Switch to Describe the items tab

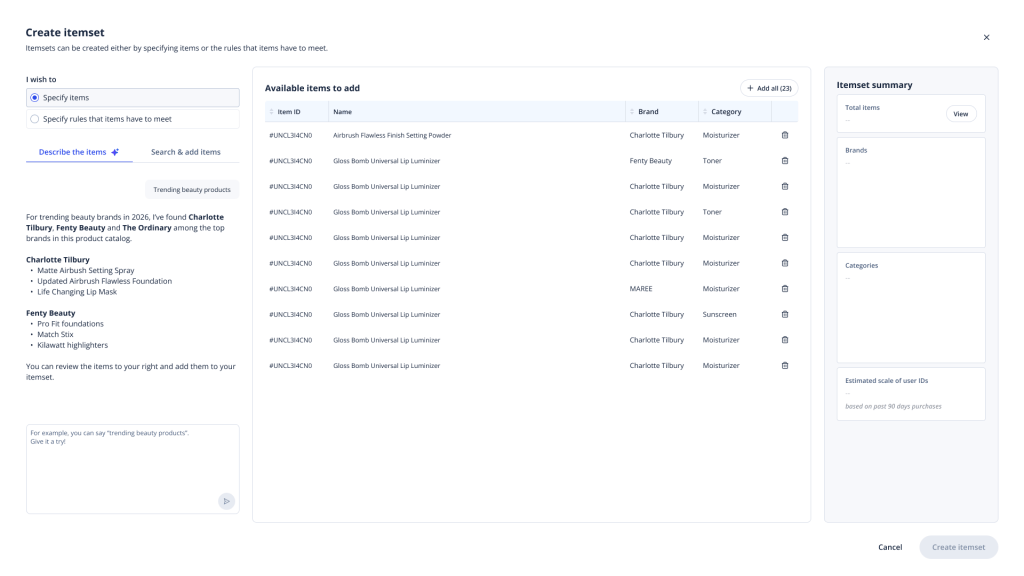click(79, 152)
